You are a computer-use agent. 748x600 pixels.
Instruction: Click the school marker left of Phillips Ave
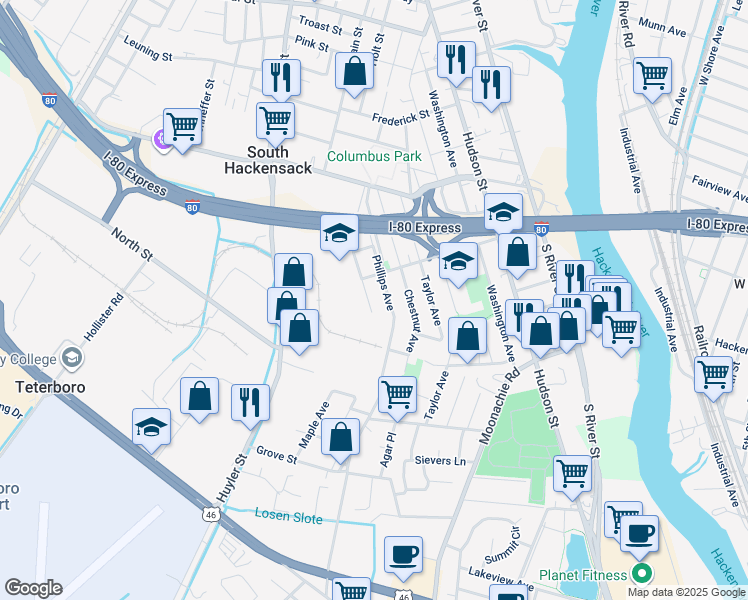coord(339,233)
